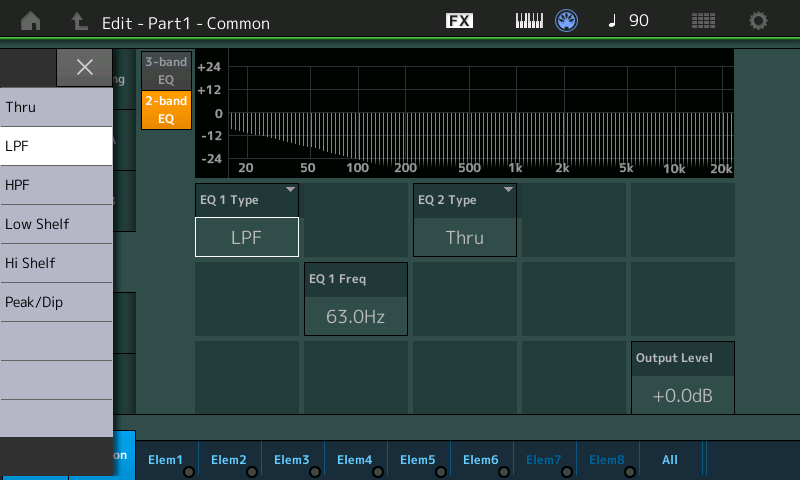Toggle the Elem8 on/off indicator
The height and width of the screenshot is (480, 800).
630,472
